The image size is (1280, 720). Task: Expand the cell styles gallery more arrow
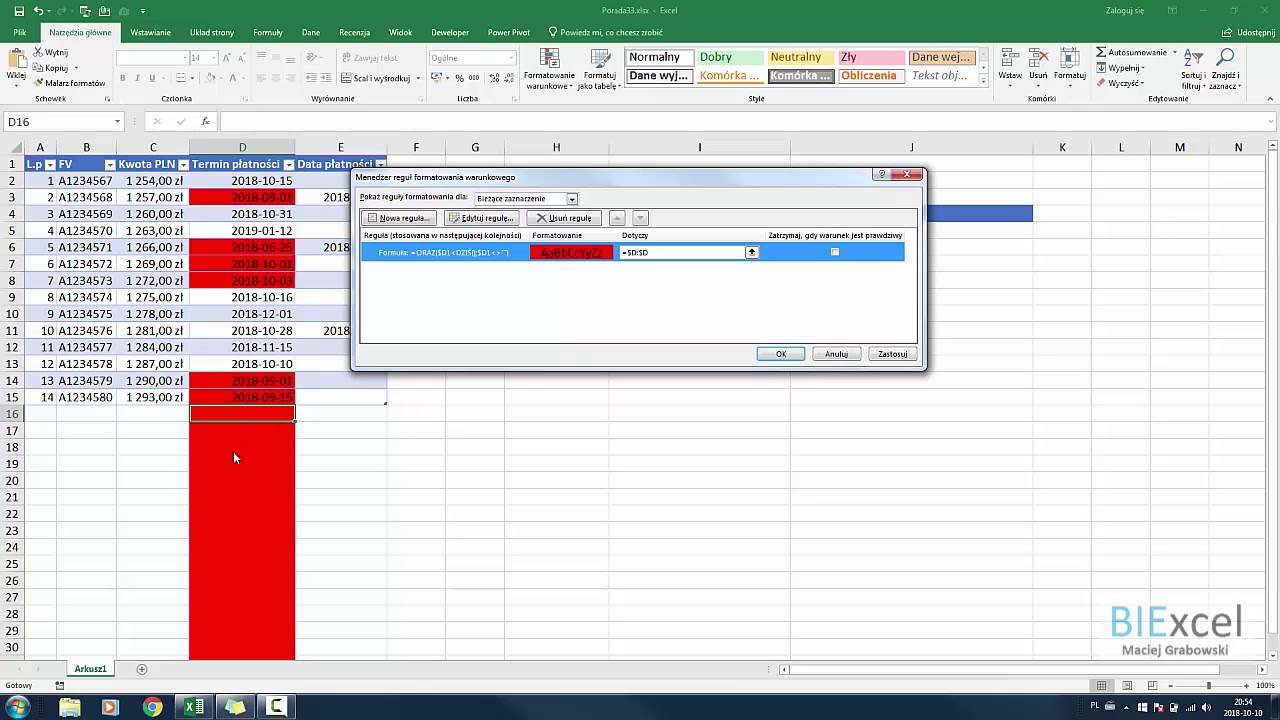click(983, 81)
